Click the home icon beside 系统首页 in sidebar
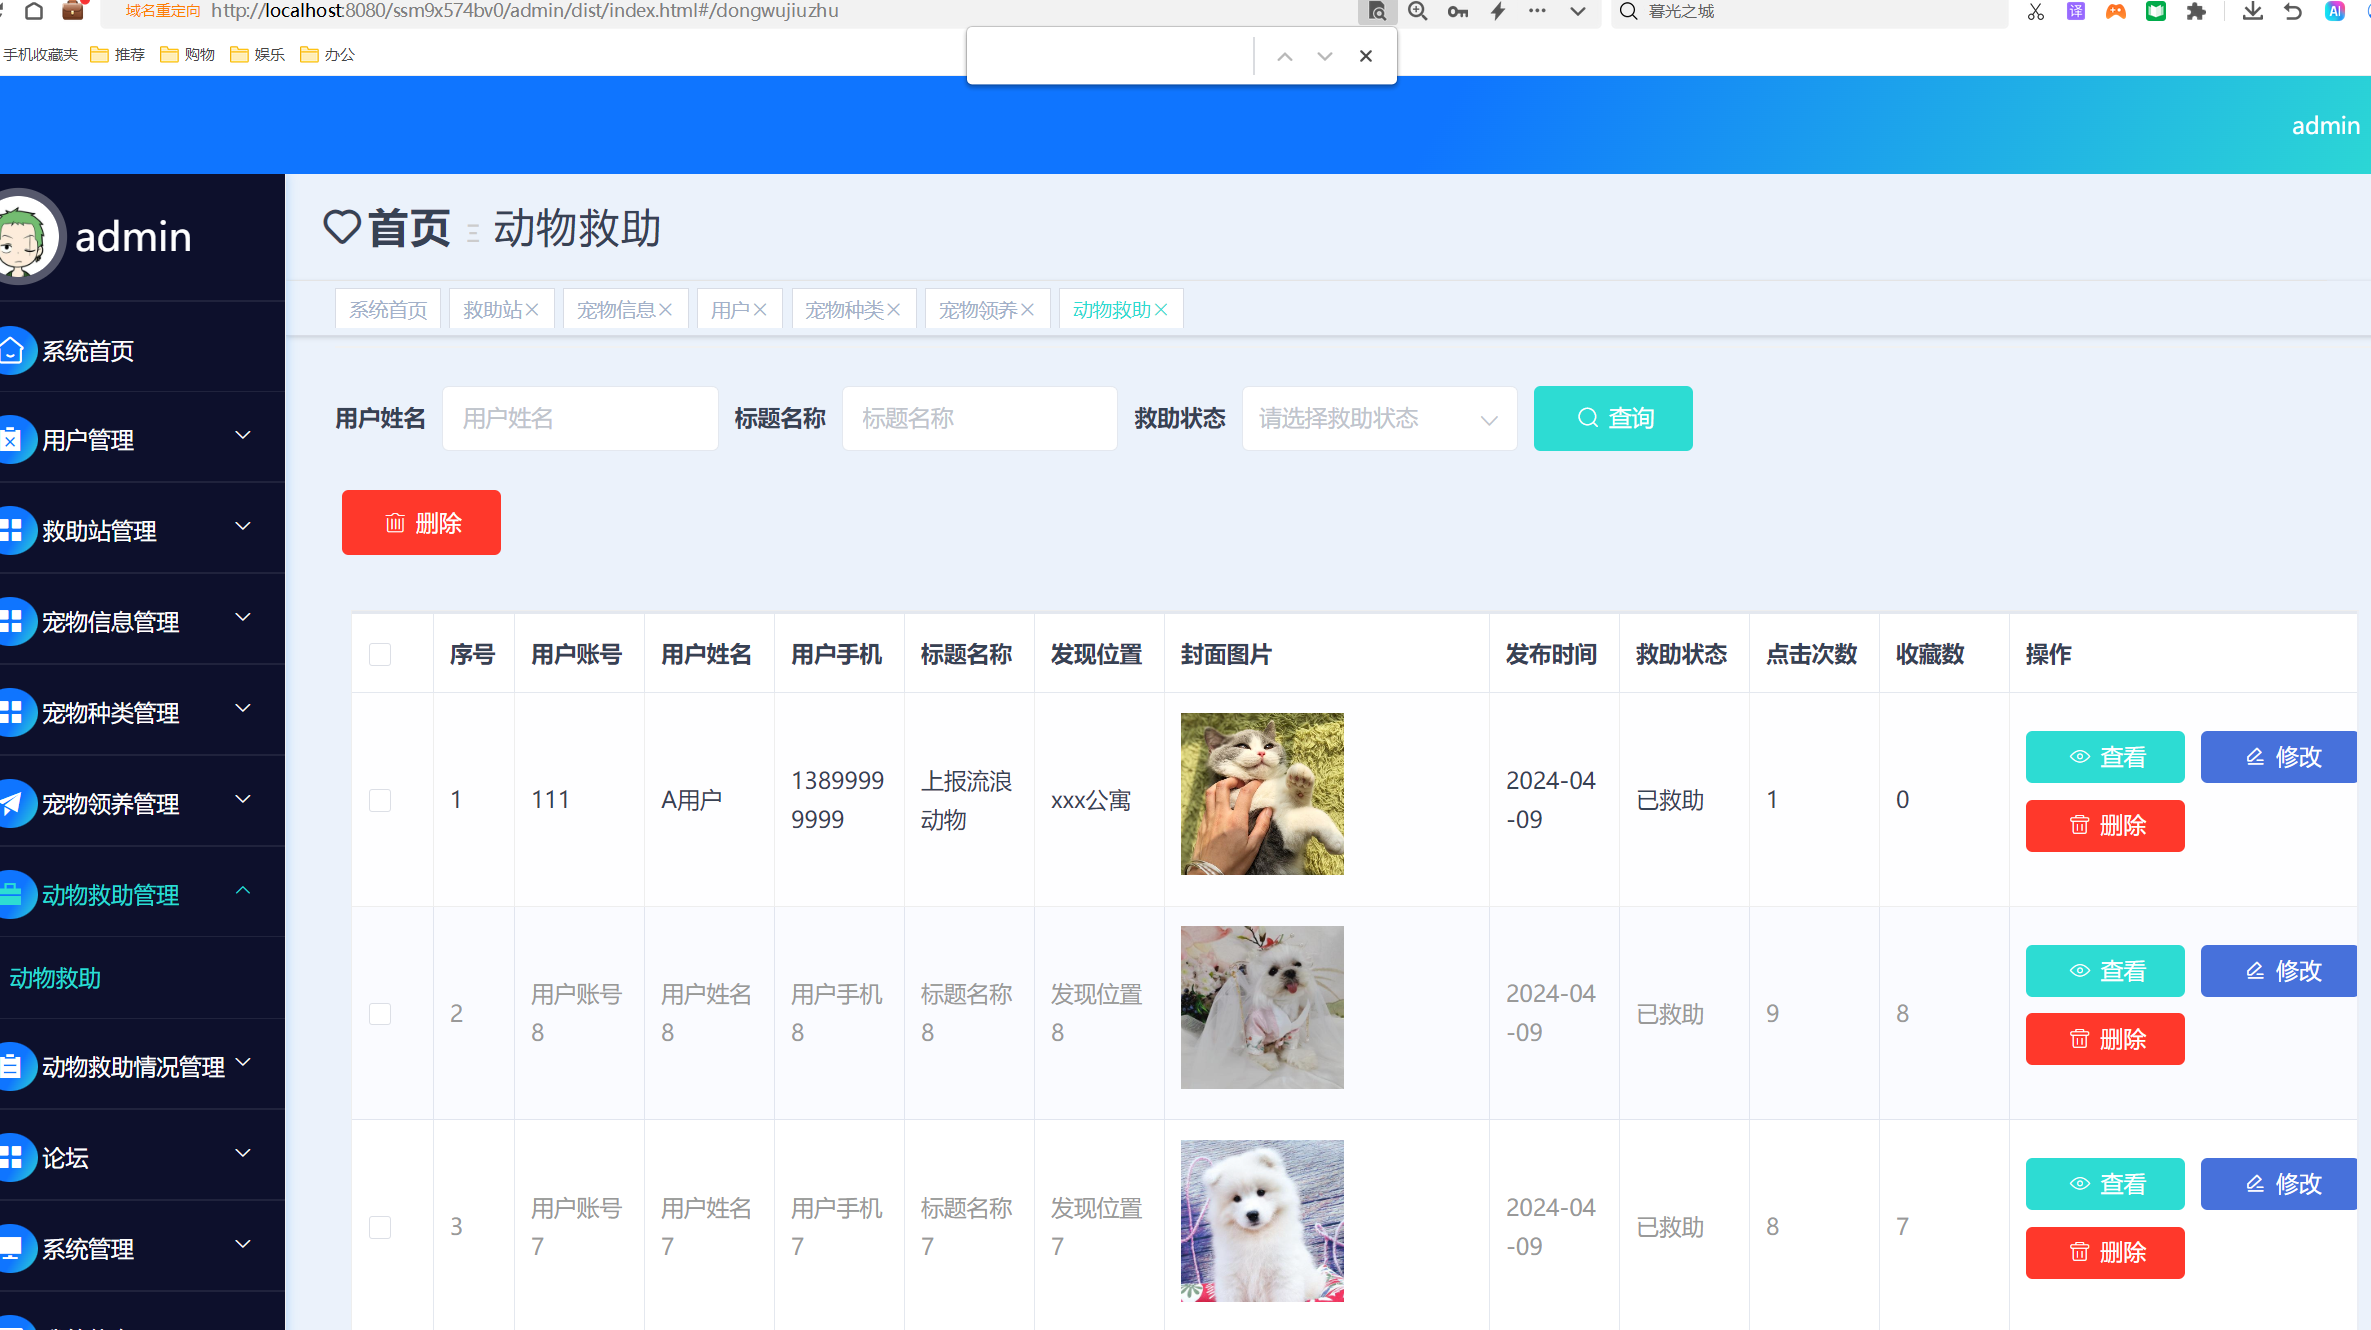Image resolution: width=2371 pixels, height=1330 pixels. point(12,351)
